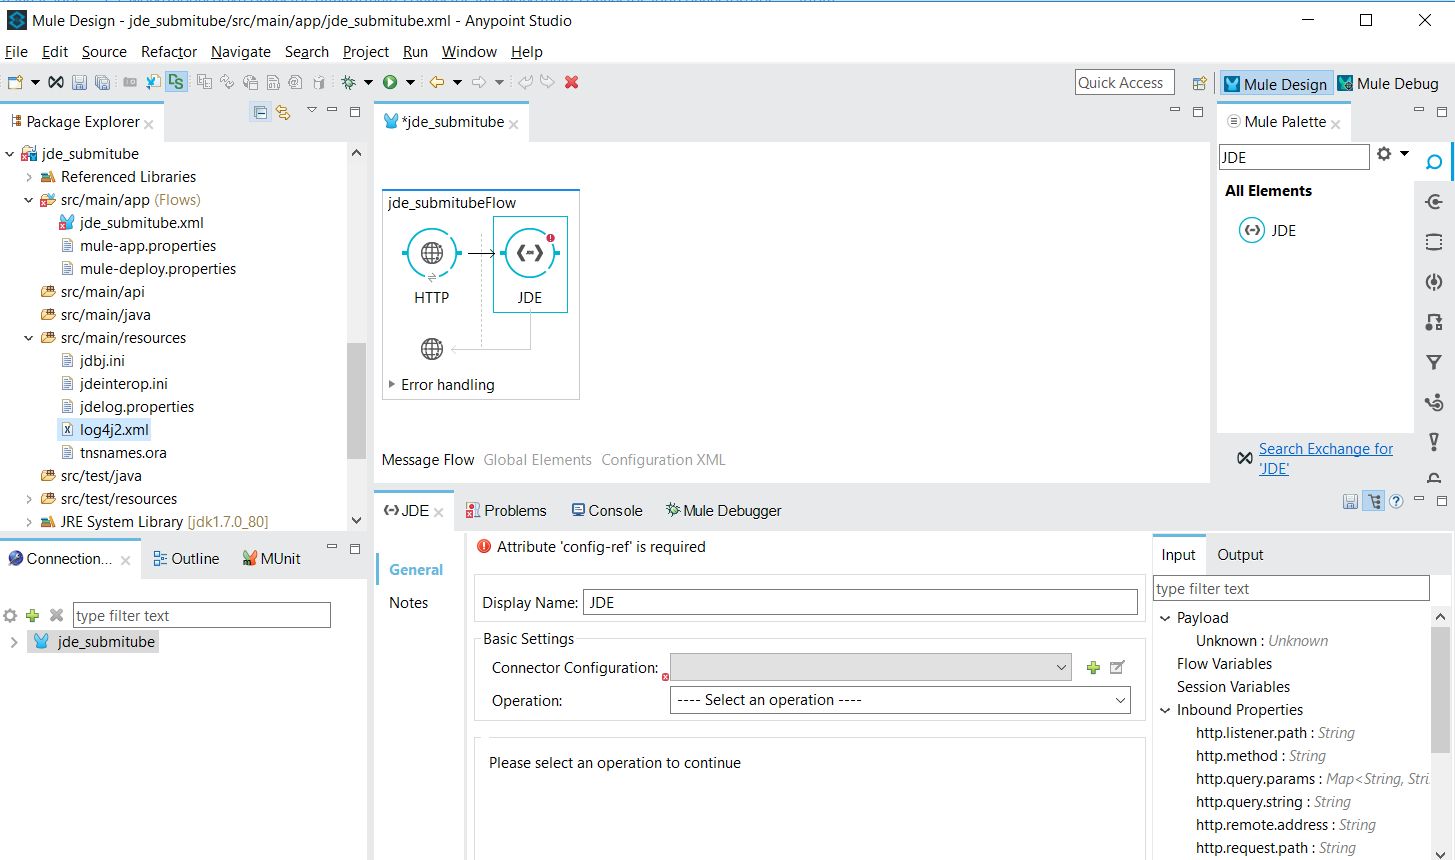Click the red X toolbar icon
The width and height of the screenshot is (1455, 860).
pyautogui.click(x=572, y=82)
